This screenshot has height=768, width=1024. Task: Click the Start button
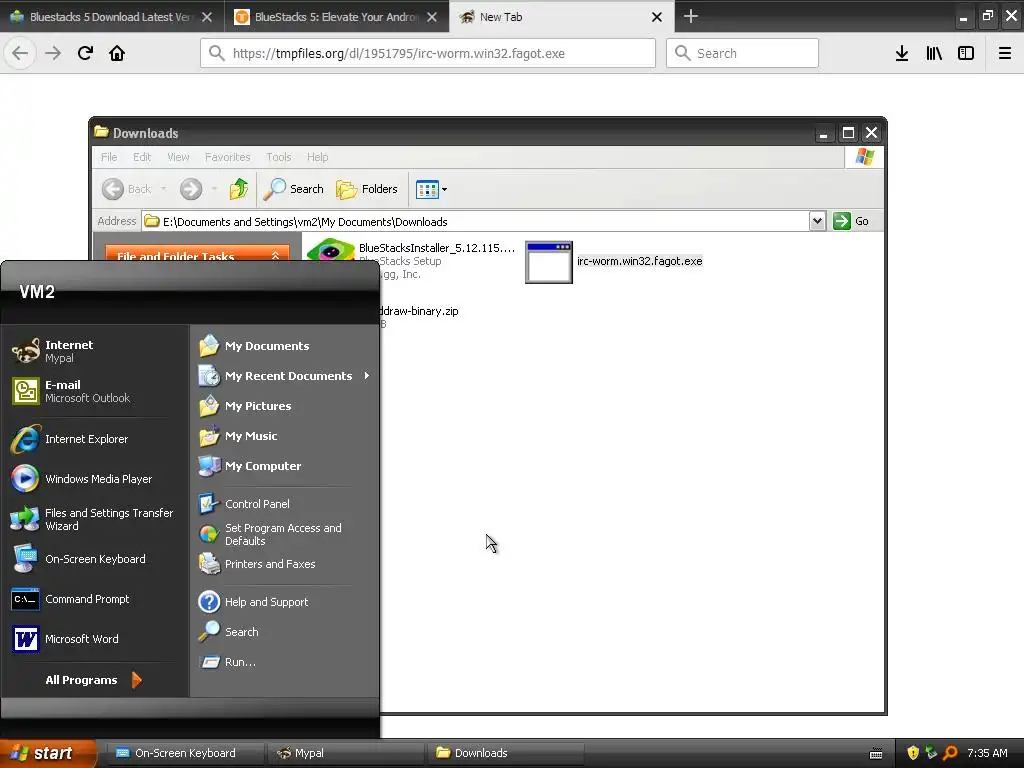(48, 753)
